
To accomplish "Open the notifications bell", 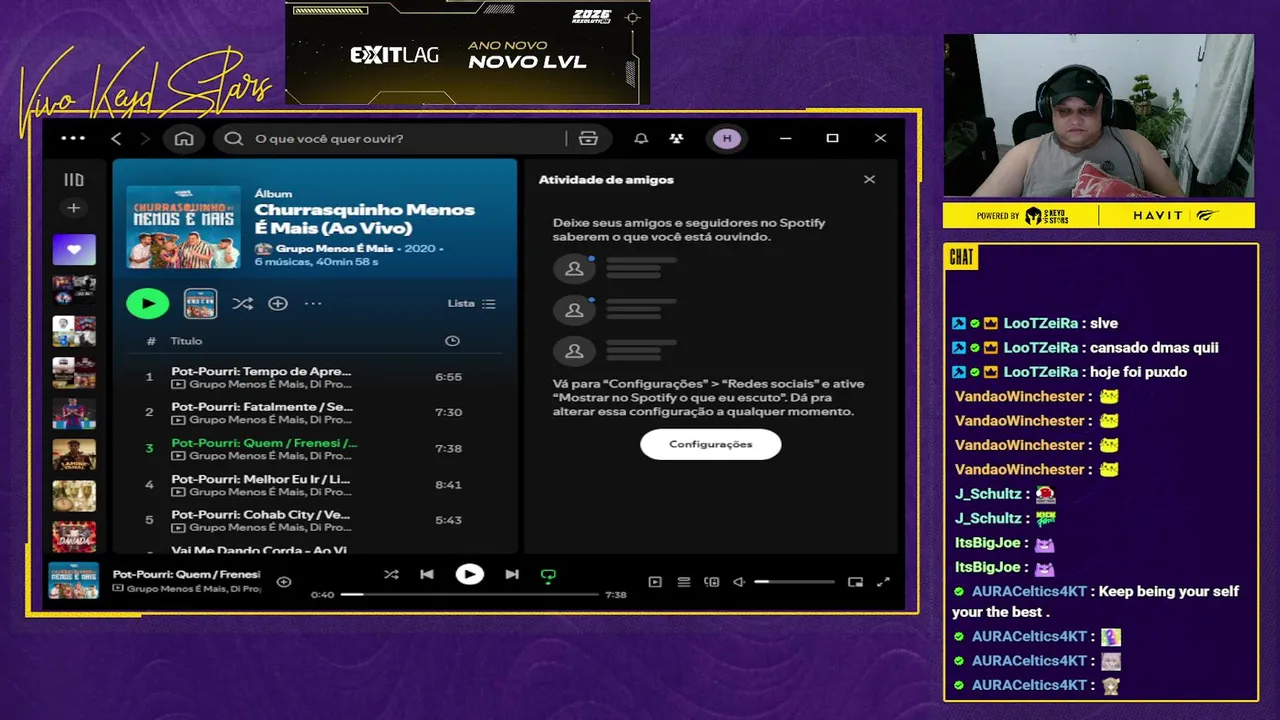I will click(641, 138).
